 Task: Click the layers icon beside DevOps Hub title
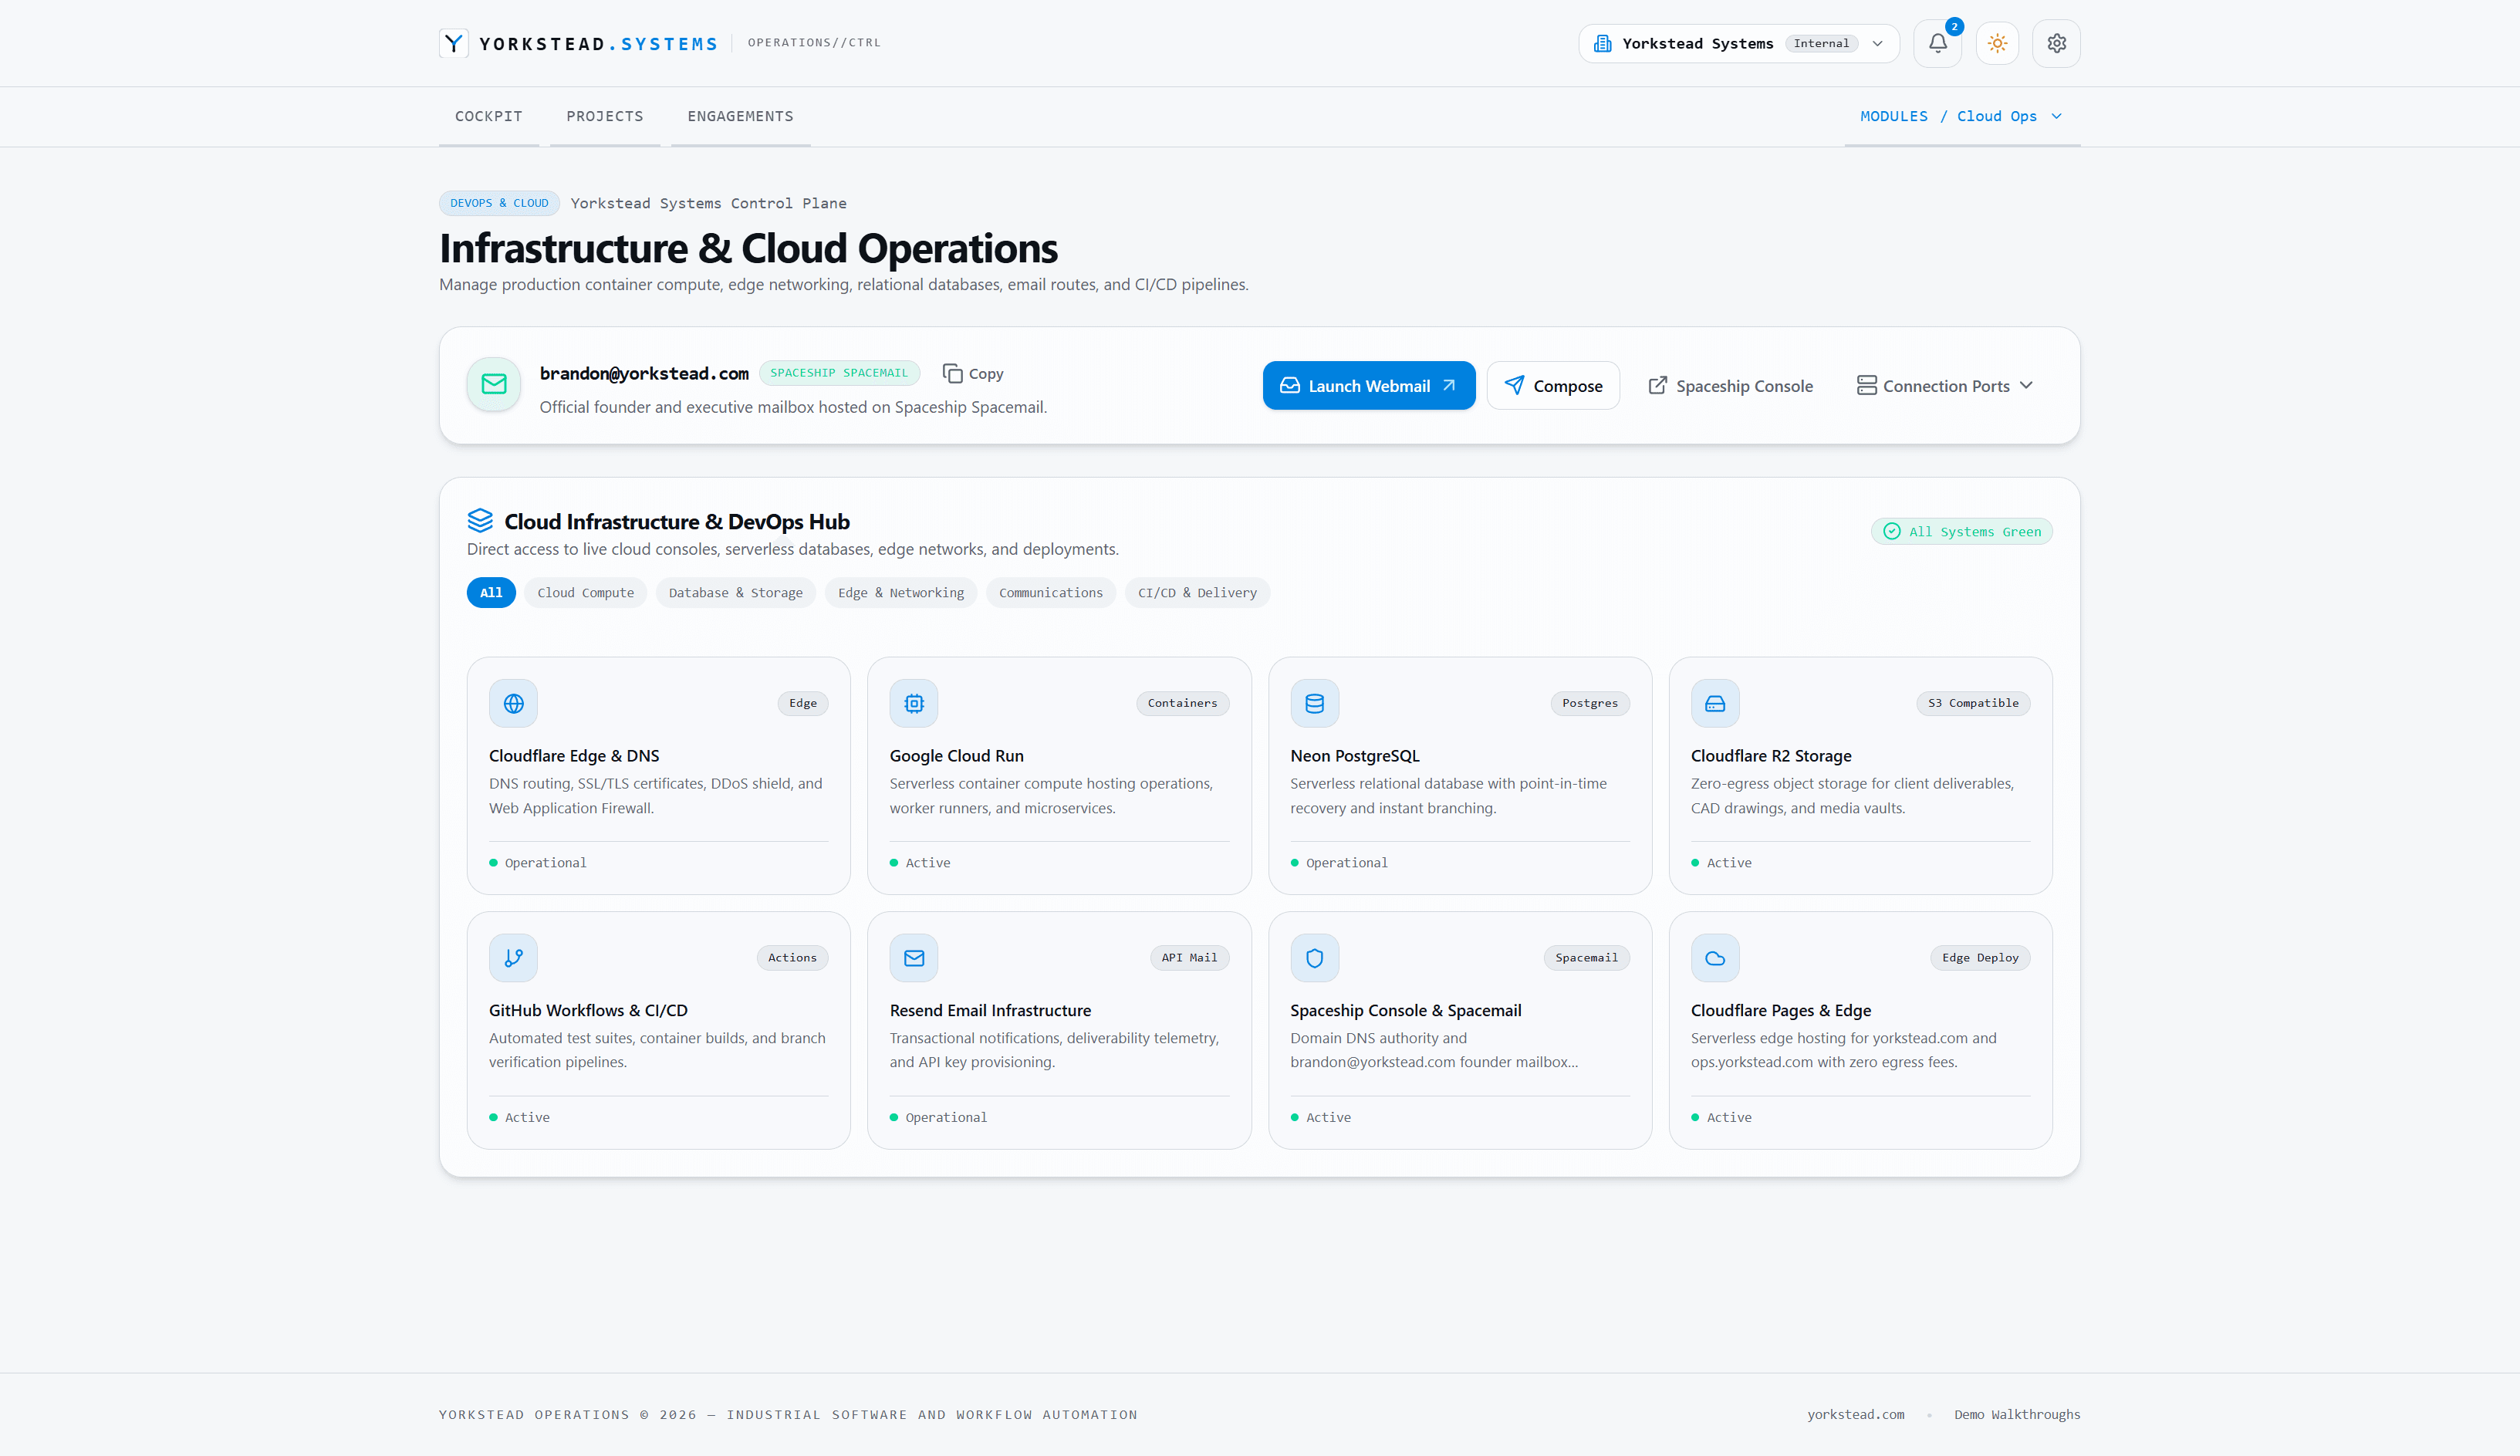(480, 520)
